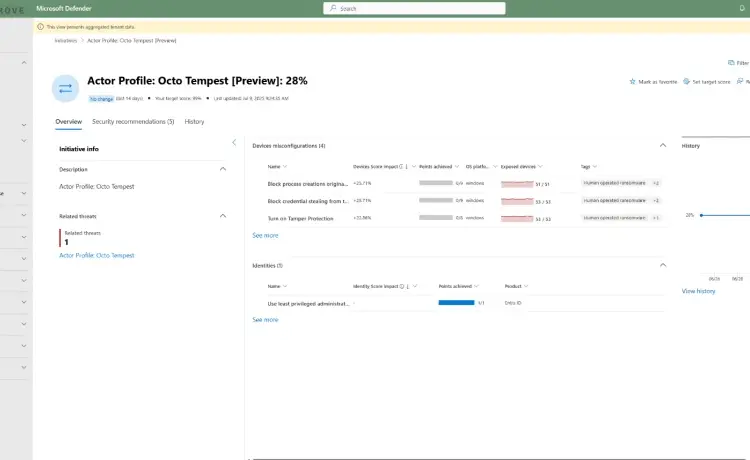Screen dimensions: 750x460
Task: Open Turn on Tamper Protection row
Action: pos(300,218)
